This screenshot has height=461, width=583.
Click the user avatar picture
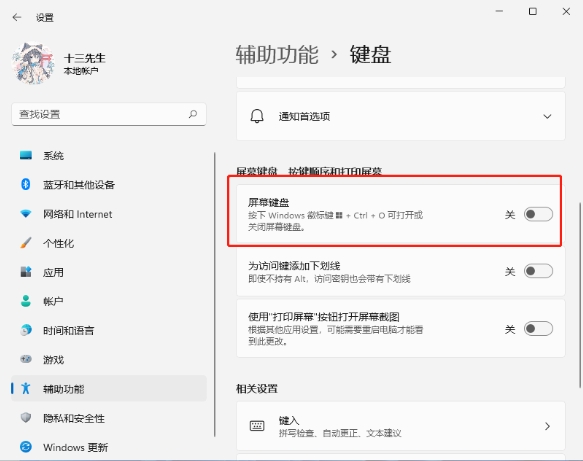coord(33,63)
